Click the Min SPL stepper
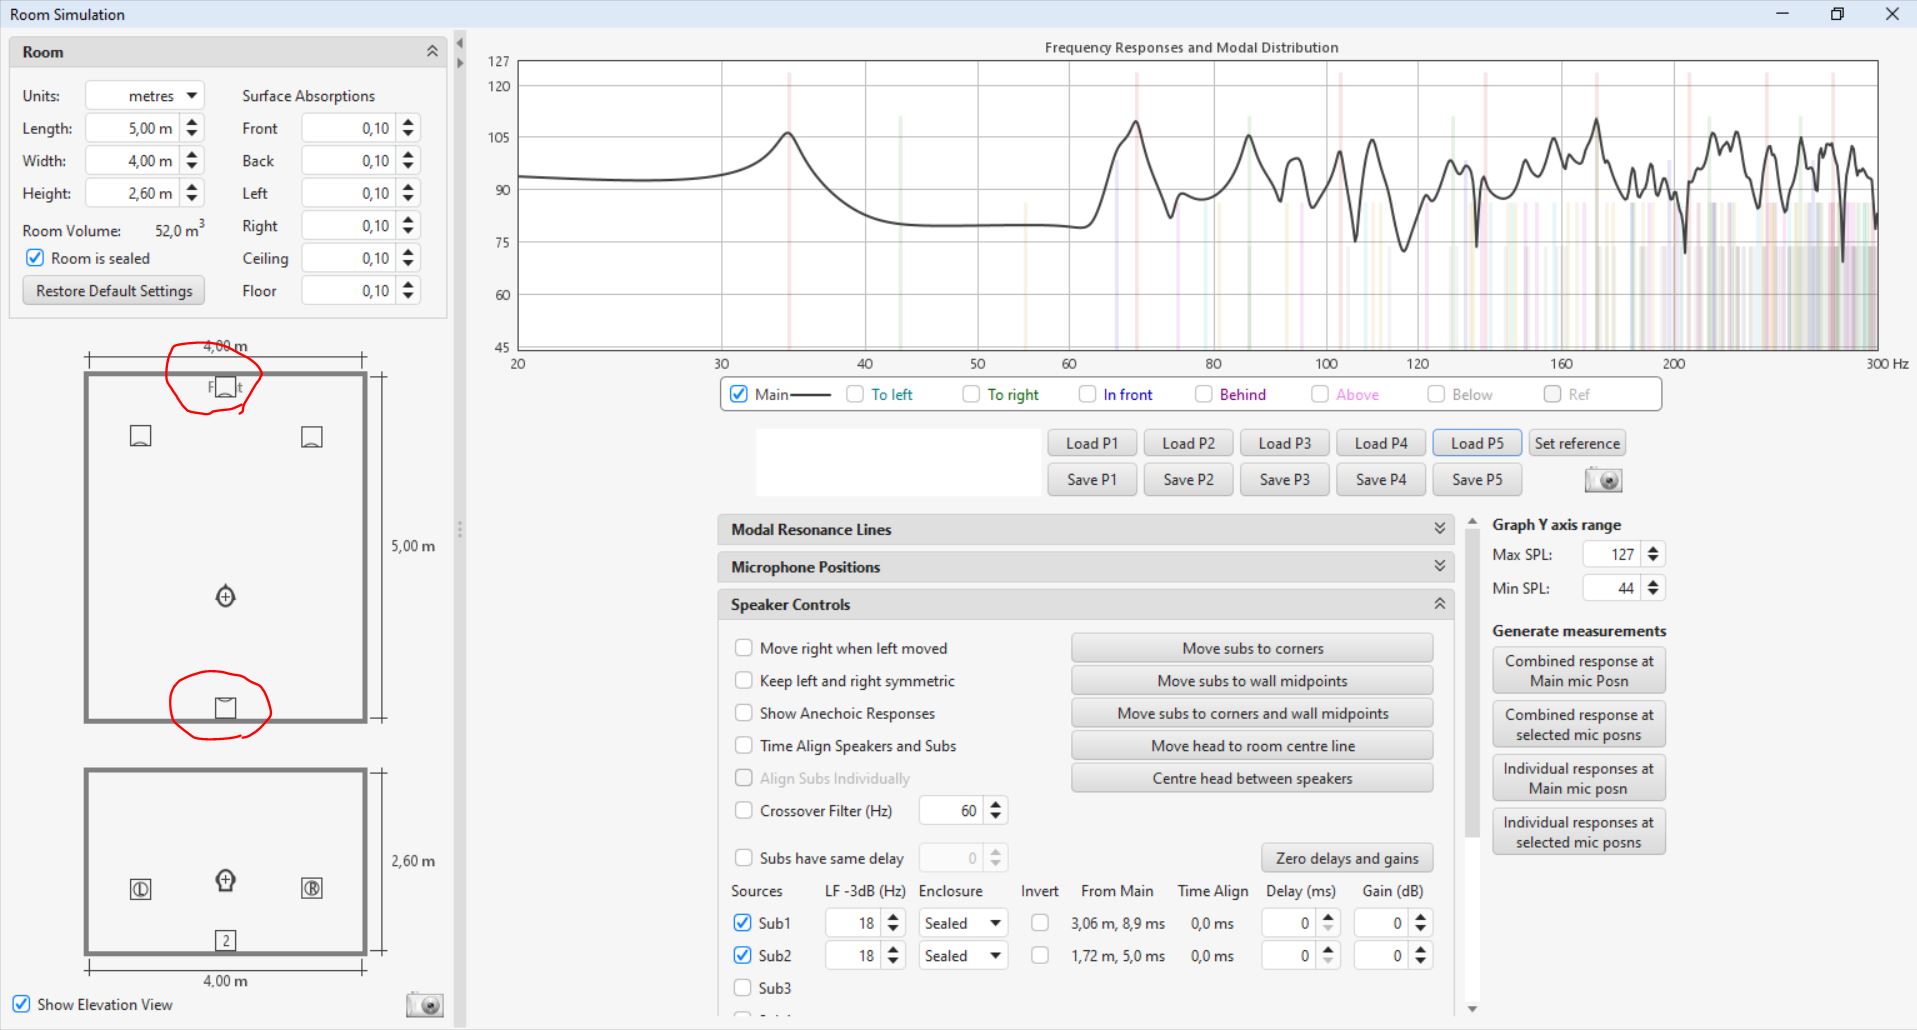This screenshot has width=1917, height=1030. (1653, 588)
